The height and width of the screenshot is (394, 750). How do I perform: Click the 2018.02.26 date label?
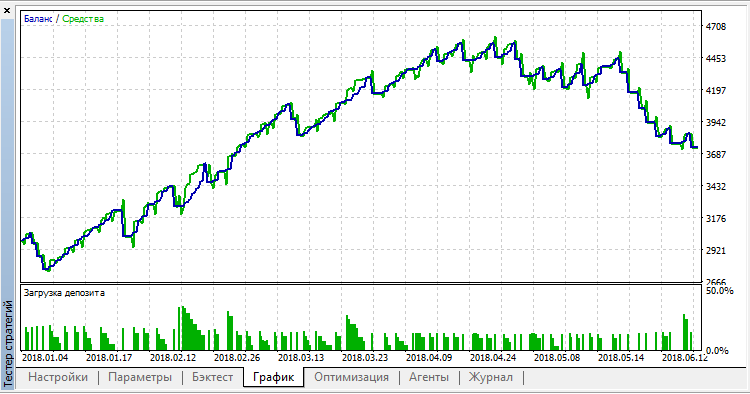pos(237,358)
